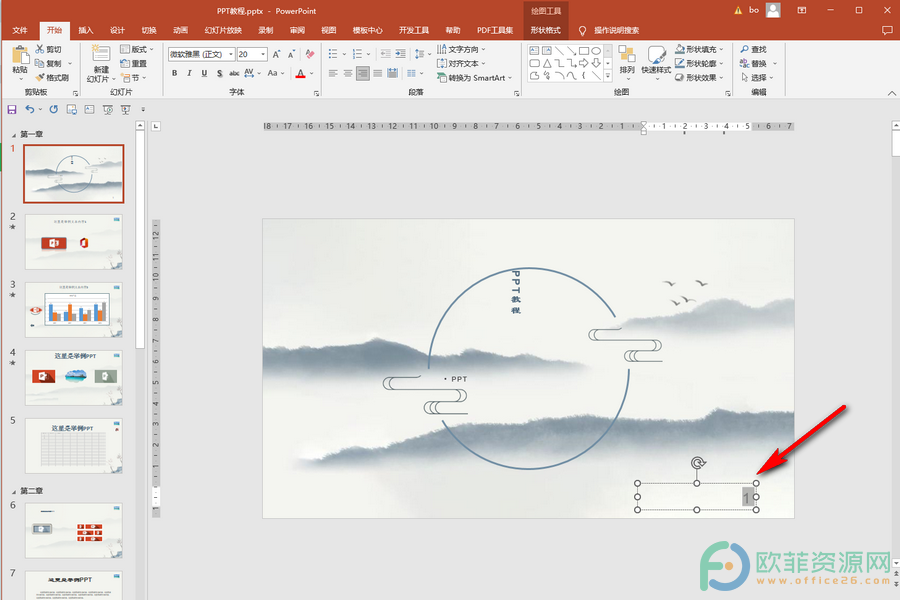Toggle align left paragraph setting

[333, 73]
